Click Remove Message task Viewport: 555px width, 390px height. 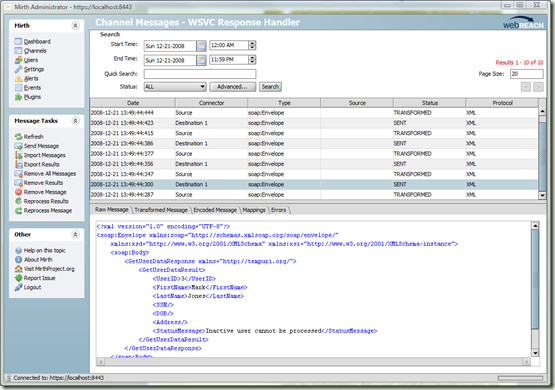pos(40,192)
